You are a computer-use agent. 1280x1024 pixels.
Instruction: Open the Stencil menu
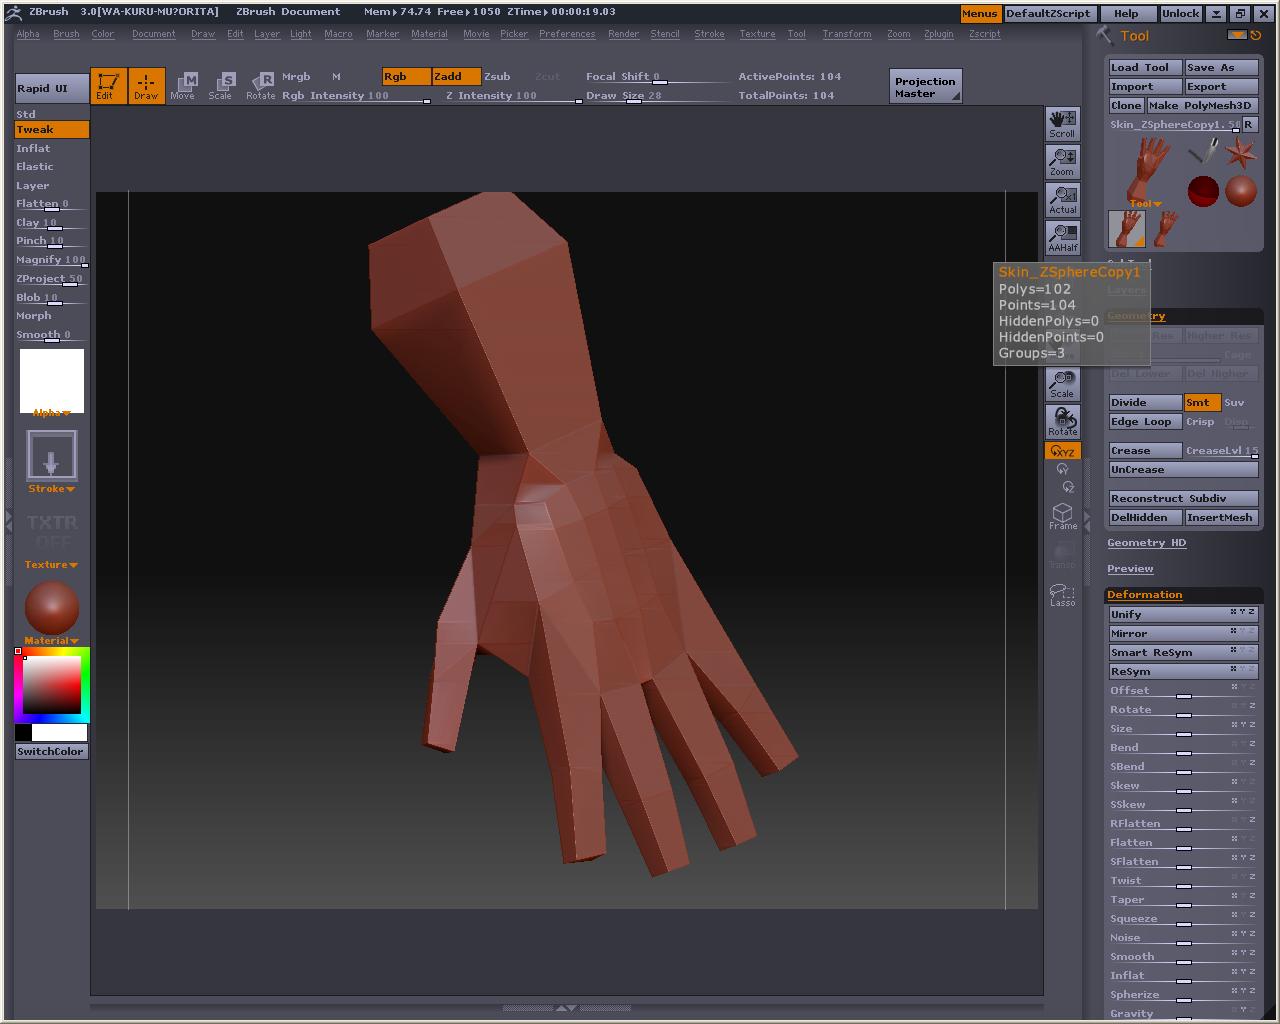click(664, 34)
